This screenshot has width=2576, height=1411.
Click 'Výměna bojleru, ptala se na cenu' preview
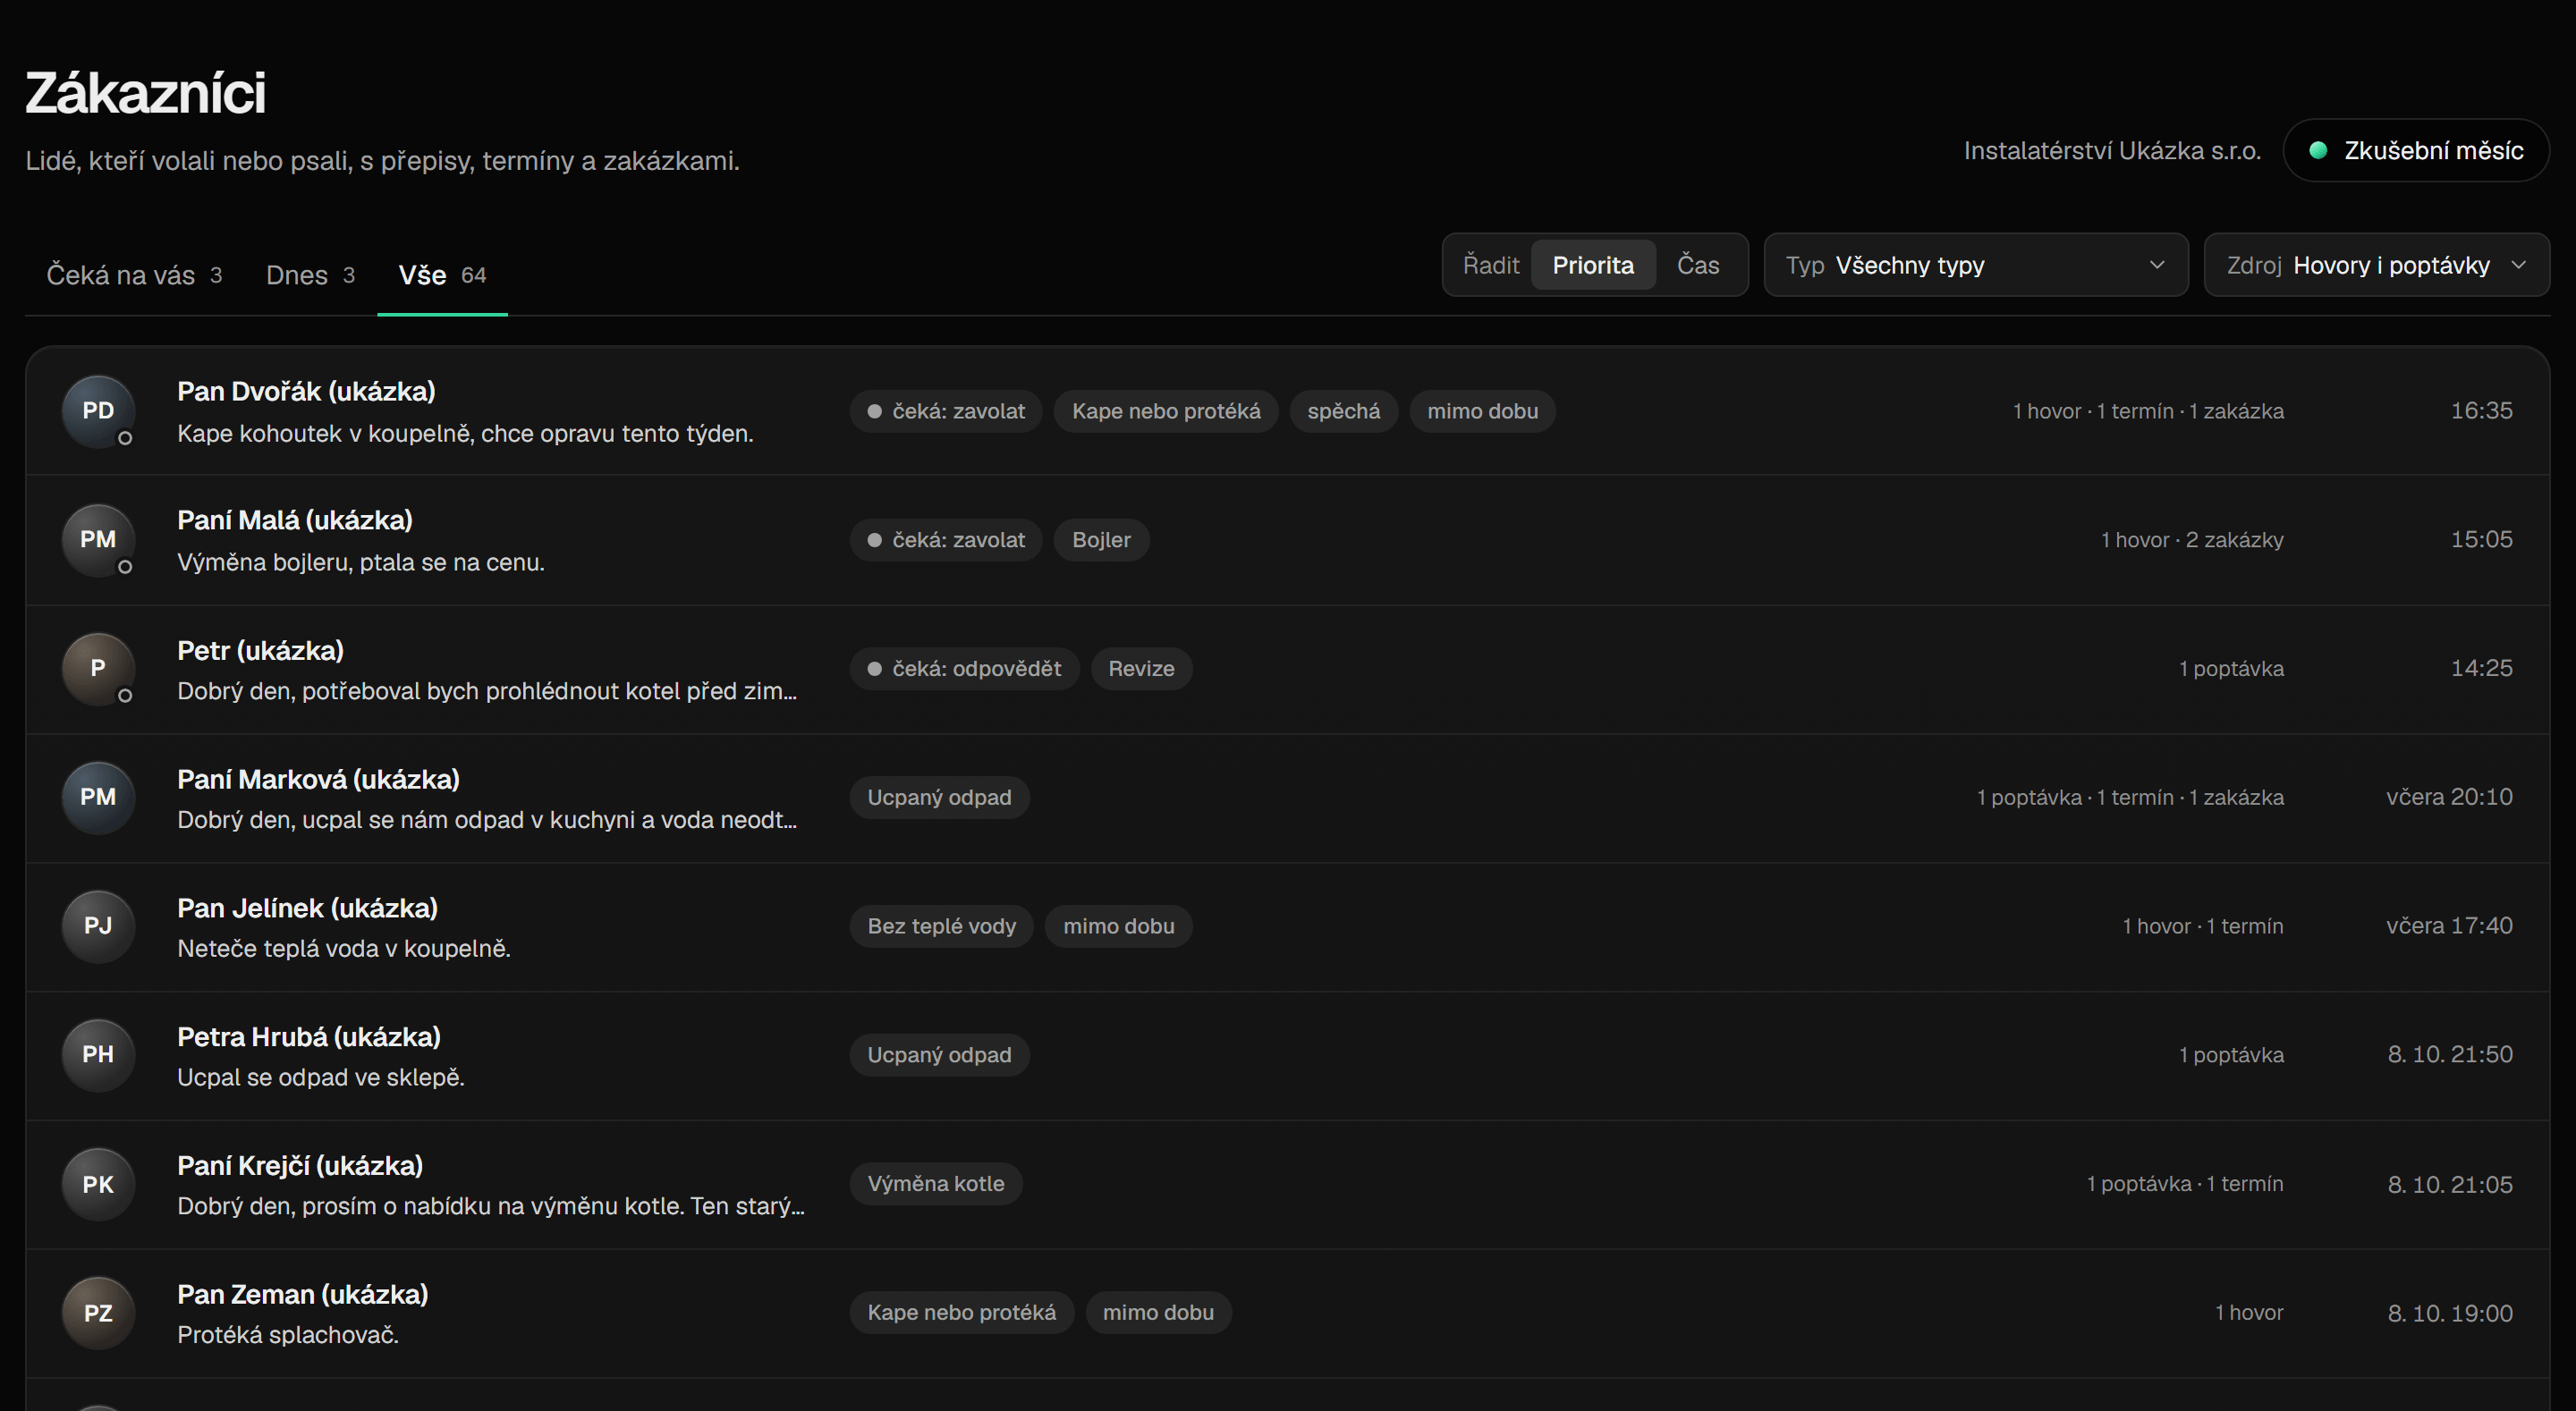361,562
